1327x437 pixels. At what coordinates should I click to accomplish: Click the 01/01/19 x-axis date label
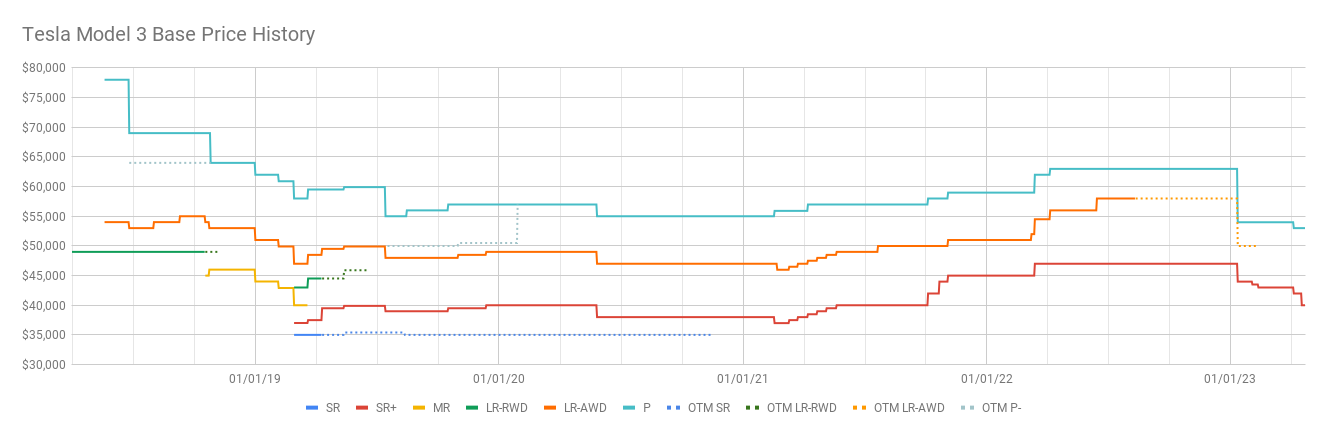[x=254, y=379]
